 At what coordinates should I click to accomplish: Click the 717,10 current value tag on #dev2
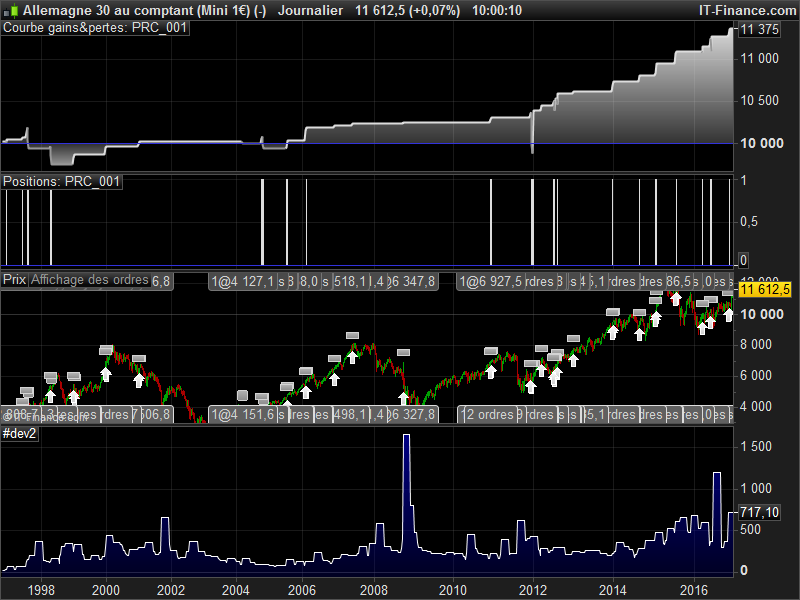pos(759,512)
